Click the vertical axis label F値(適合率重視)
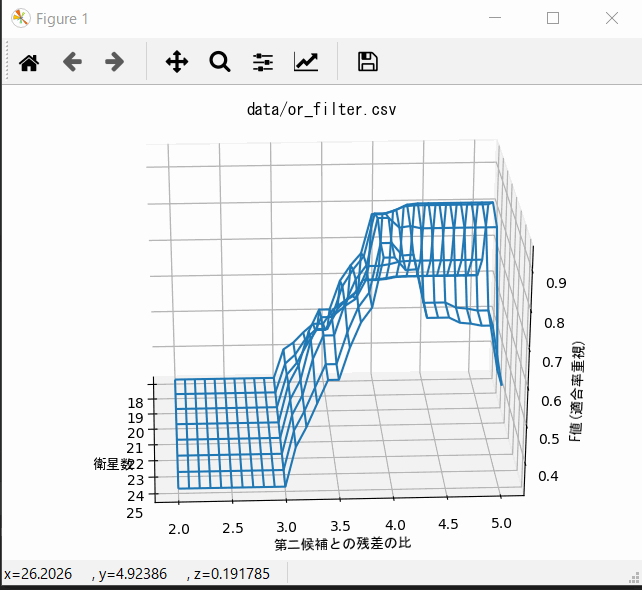 point(577,391)
